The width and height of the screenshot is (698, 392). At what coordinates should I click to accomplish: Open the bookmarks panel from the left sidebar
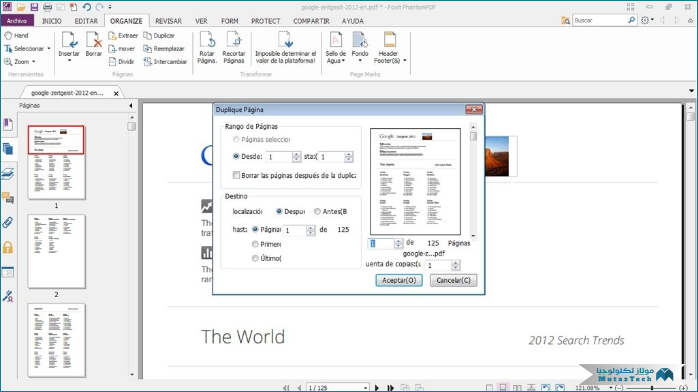pyautogui.click(x=8, y=125)
